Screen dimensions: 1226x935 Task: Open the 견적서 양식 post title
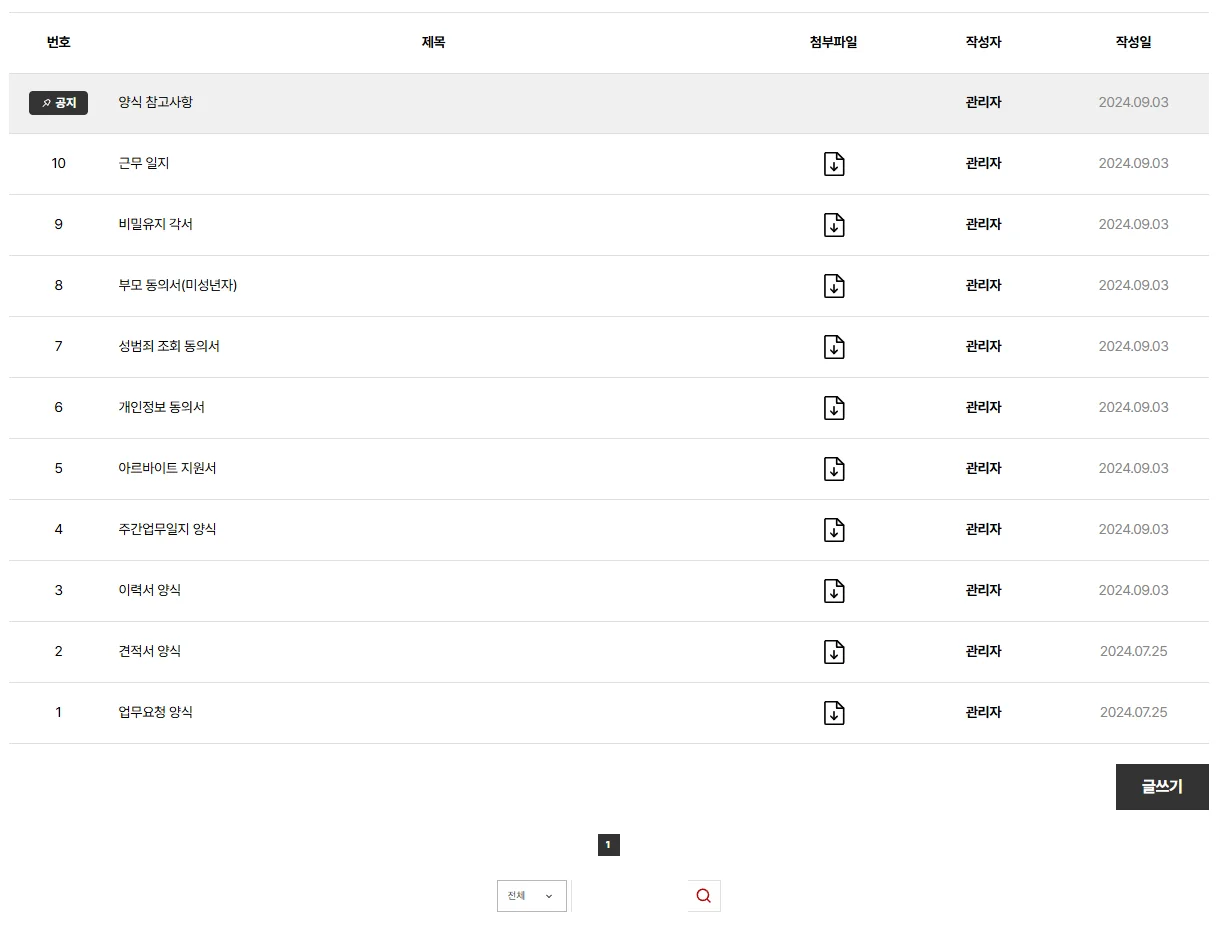[149, 651]
